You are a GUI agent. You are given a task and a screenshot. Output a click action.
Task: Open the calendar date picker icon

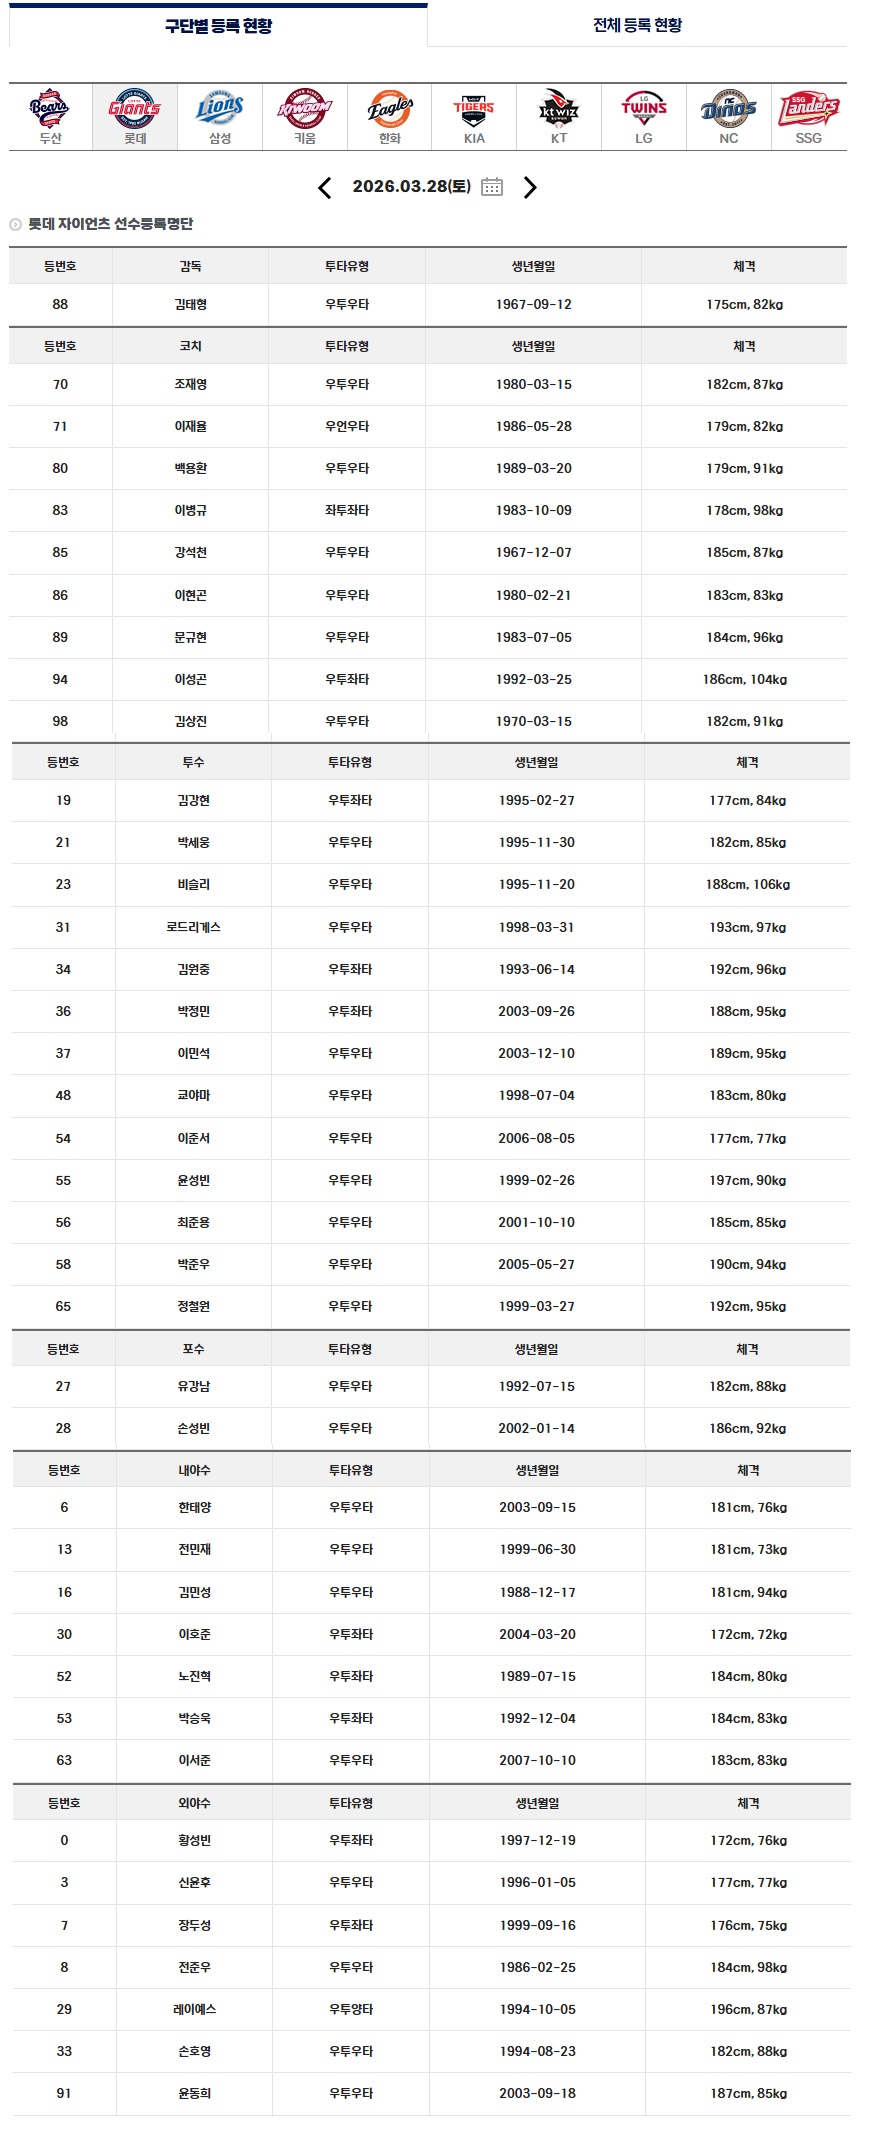492,187
